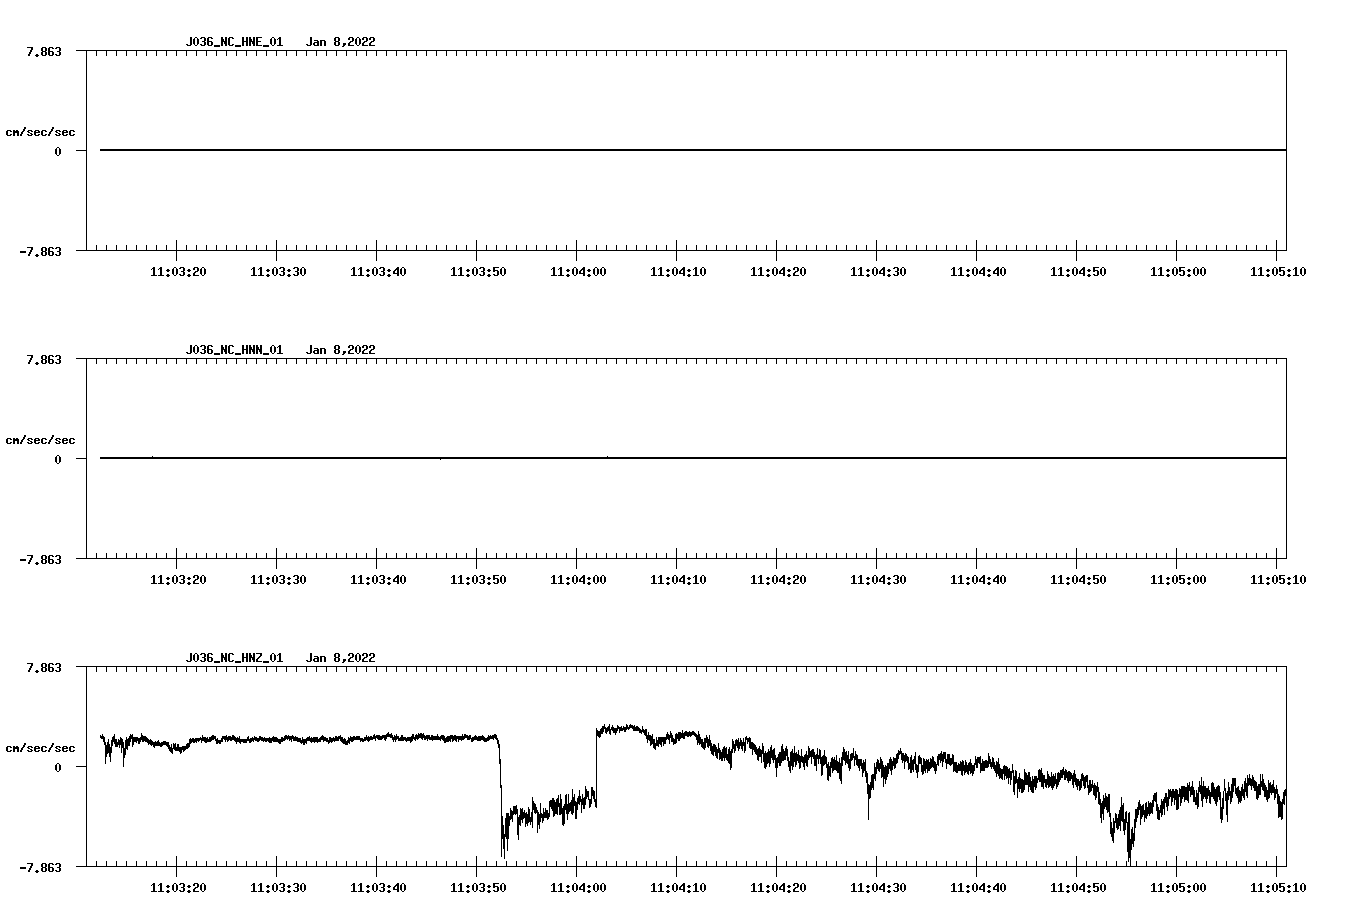Click 11:05:10 time label on HNE axis
The height and width of the screenshot is (924, 1358).
pyautogui.click(x=1278, y=271)
